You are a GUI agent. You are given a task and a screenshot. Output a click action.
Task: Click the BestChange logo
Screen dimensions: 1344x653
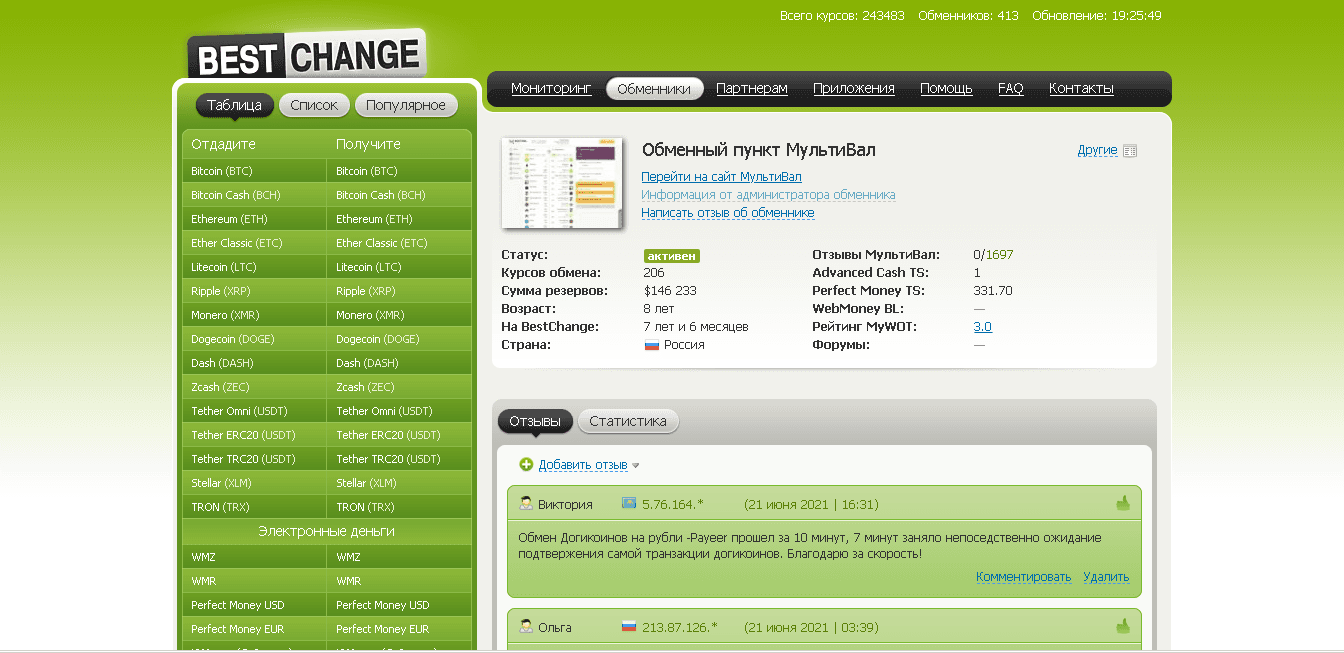pyautogui.click(x=306, y=56)
